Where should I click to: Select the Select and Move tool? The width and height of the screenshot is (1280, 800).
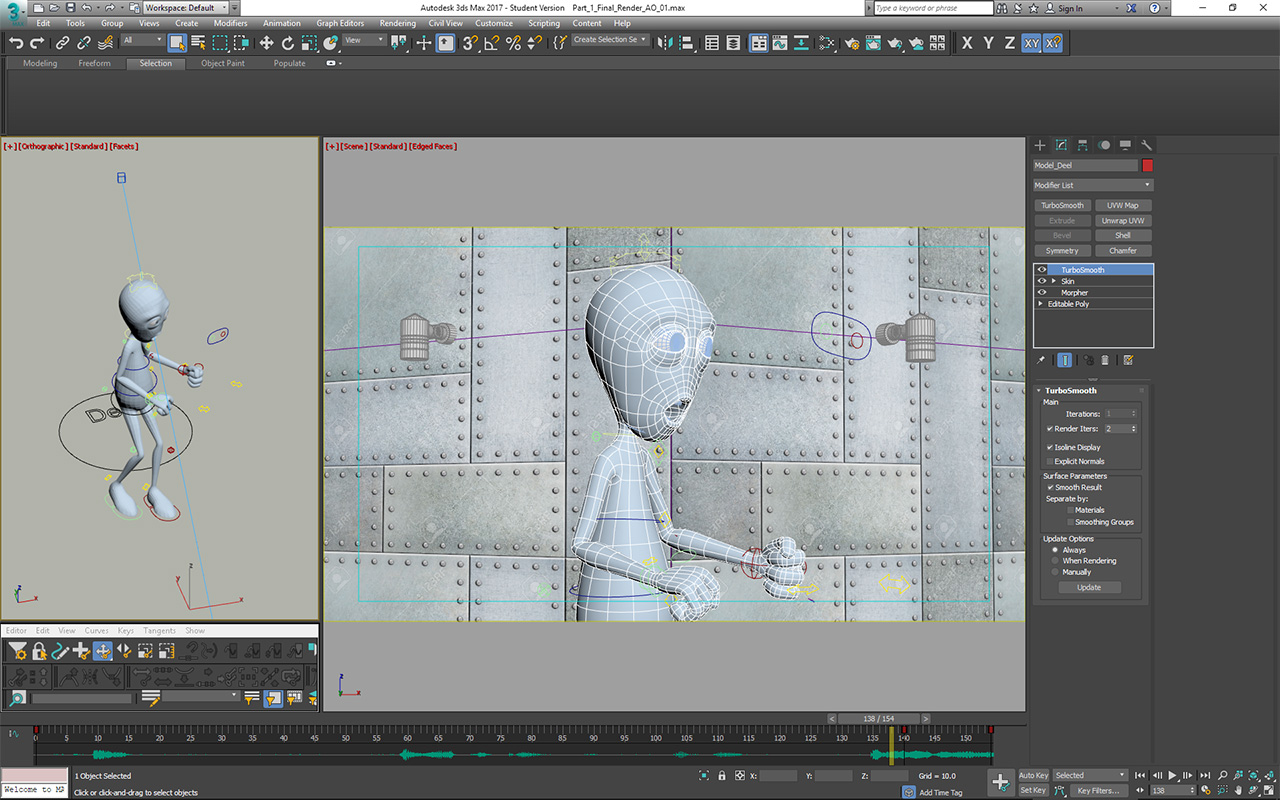[x=265, y=42]
